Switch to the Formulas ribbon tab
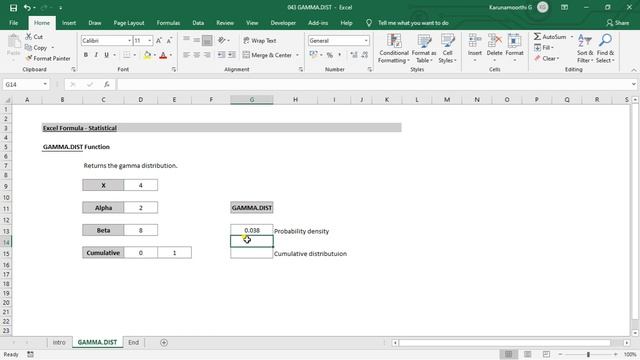The height and width of the screenshot is (360, 640). [168, 23]
